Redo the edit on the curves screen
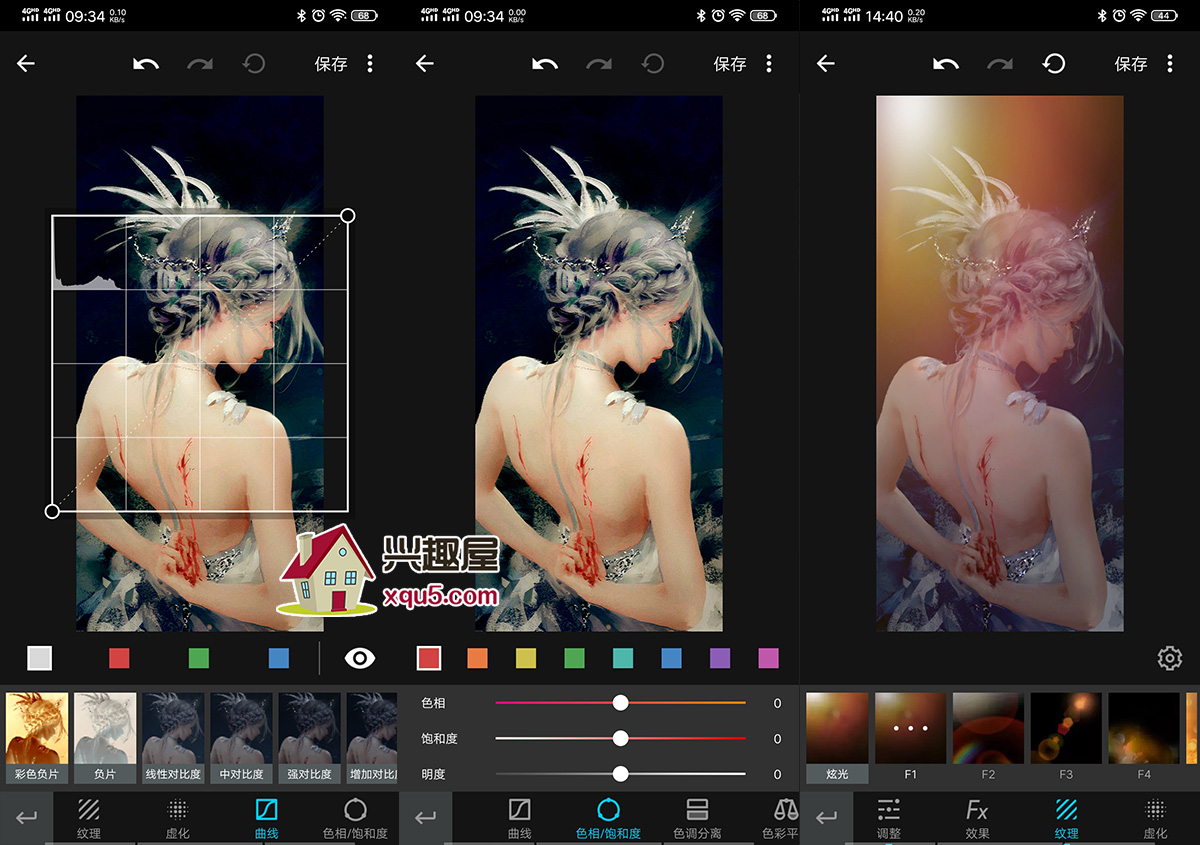Viewport: 1200px width, 845px height. click(x=200, y=63)
